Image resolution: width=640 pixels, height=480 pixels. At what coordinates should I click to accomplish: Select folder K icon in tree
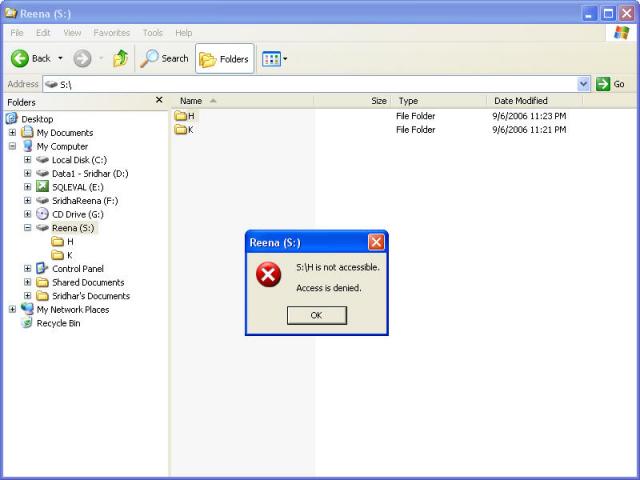(x=58, y=255)
